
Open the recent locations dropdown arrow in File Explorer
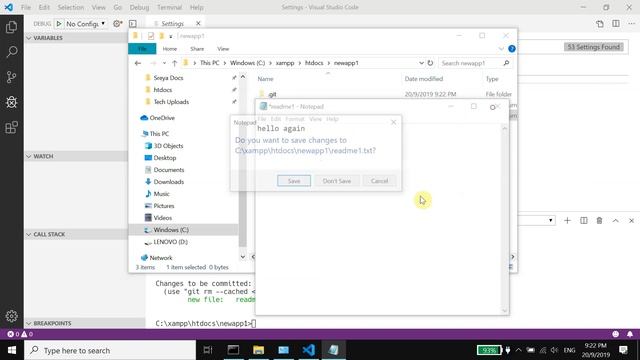click(164, 63)
